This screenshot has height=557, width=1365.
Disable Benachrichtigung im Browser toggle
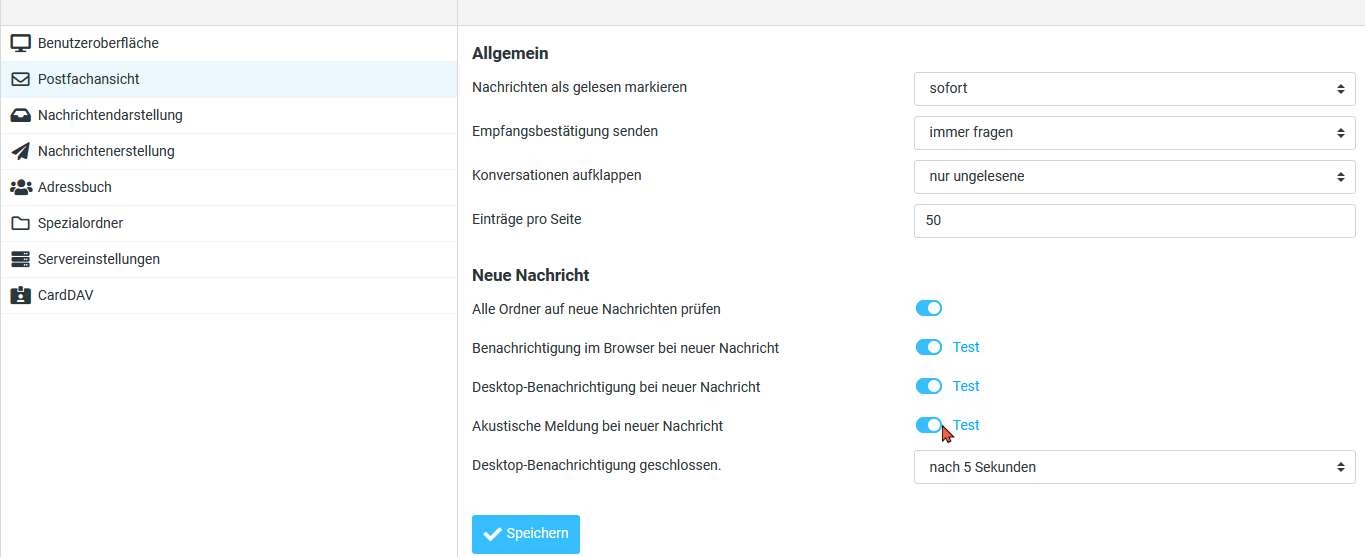(929, 347)
